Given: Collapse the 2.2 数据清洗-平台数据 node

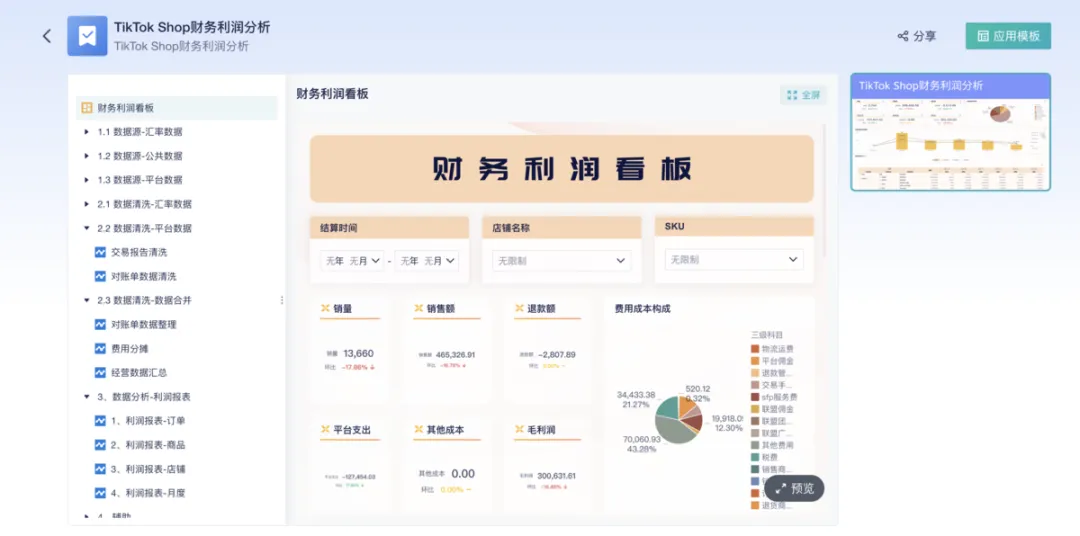Looking at the screenshot, I should pyautogui.click(x=87, y=228).
